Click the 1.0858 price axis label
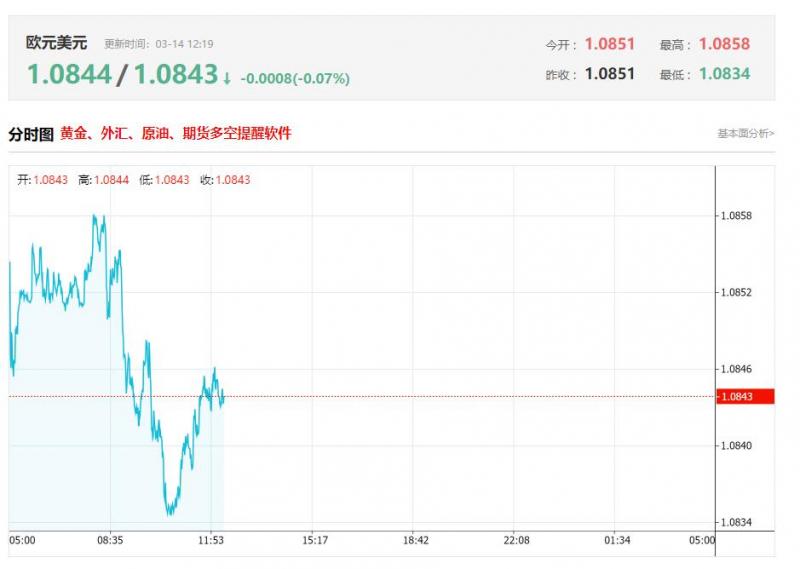Viewport: 800px width, 569px height. (x=736, y=216)
